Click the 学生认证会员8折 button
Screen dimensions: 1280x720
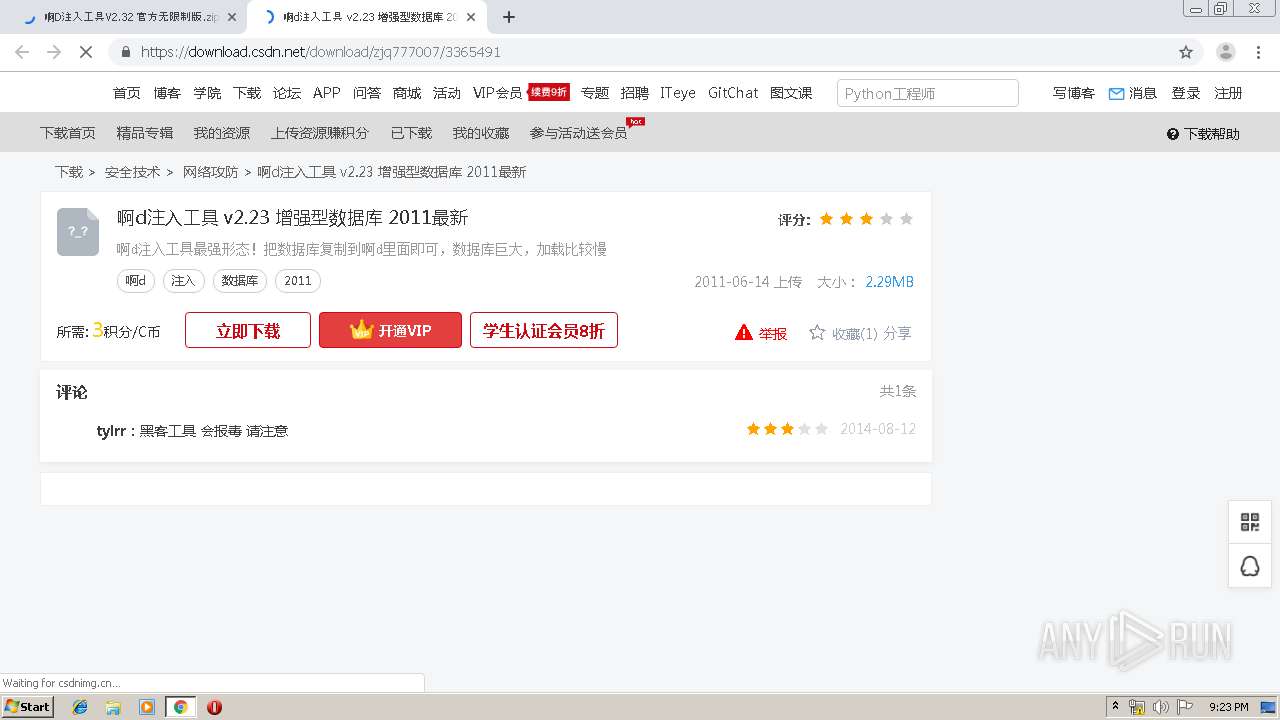544,330
